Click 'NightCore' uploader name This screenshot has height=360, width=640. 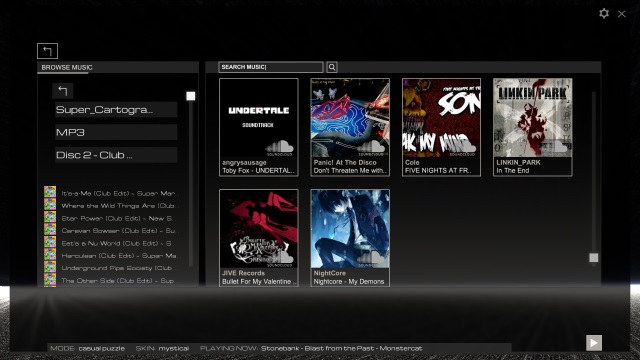pyautogui.click(x=329, y=273)
